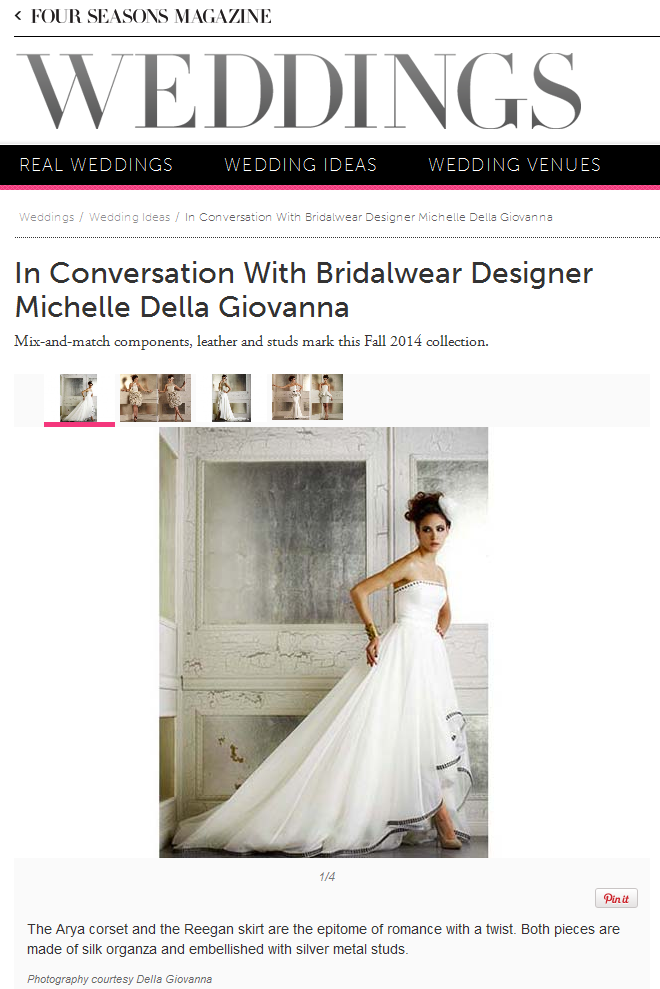Click the Photography courtesy Della Giovanna credit

click(119, 979)
